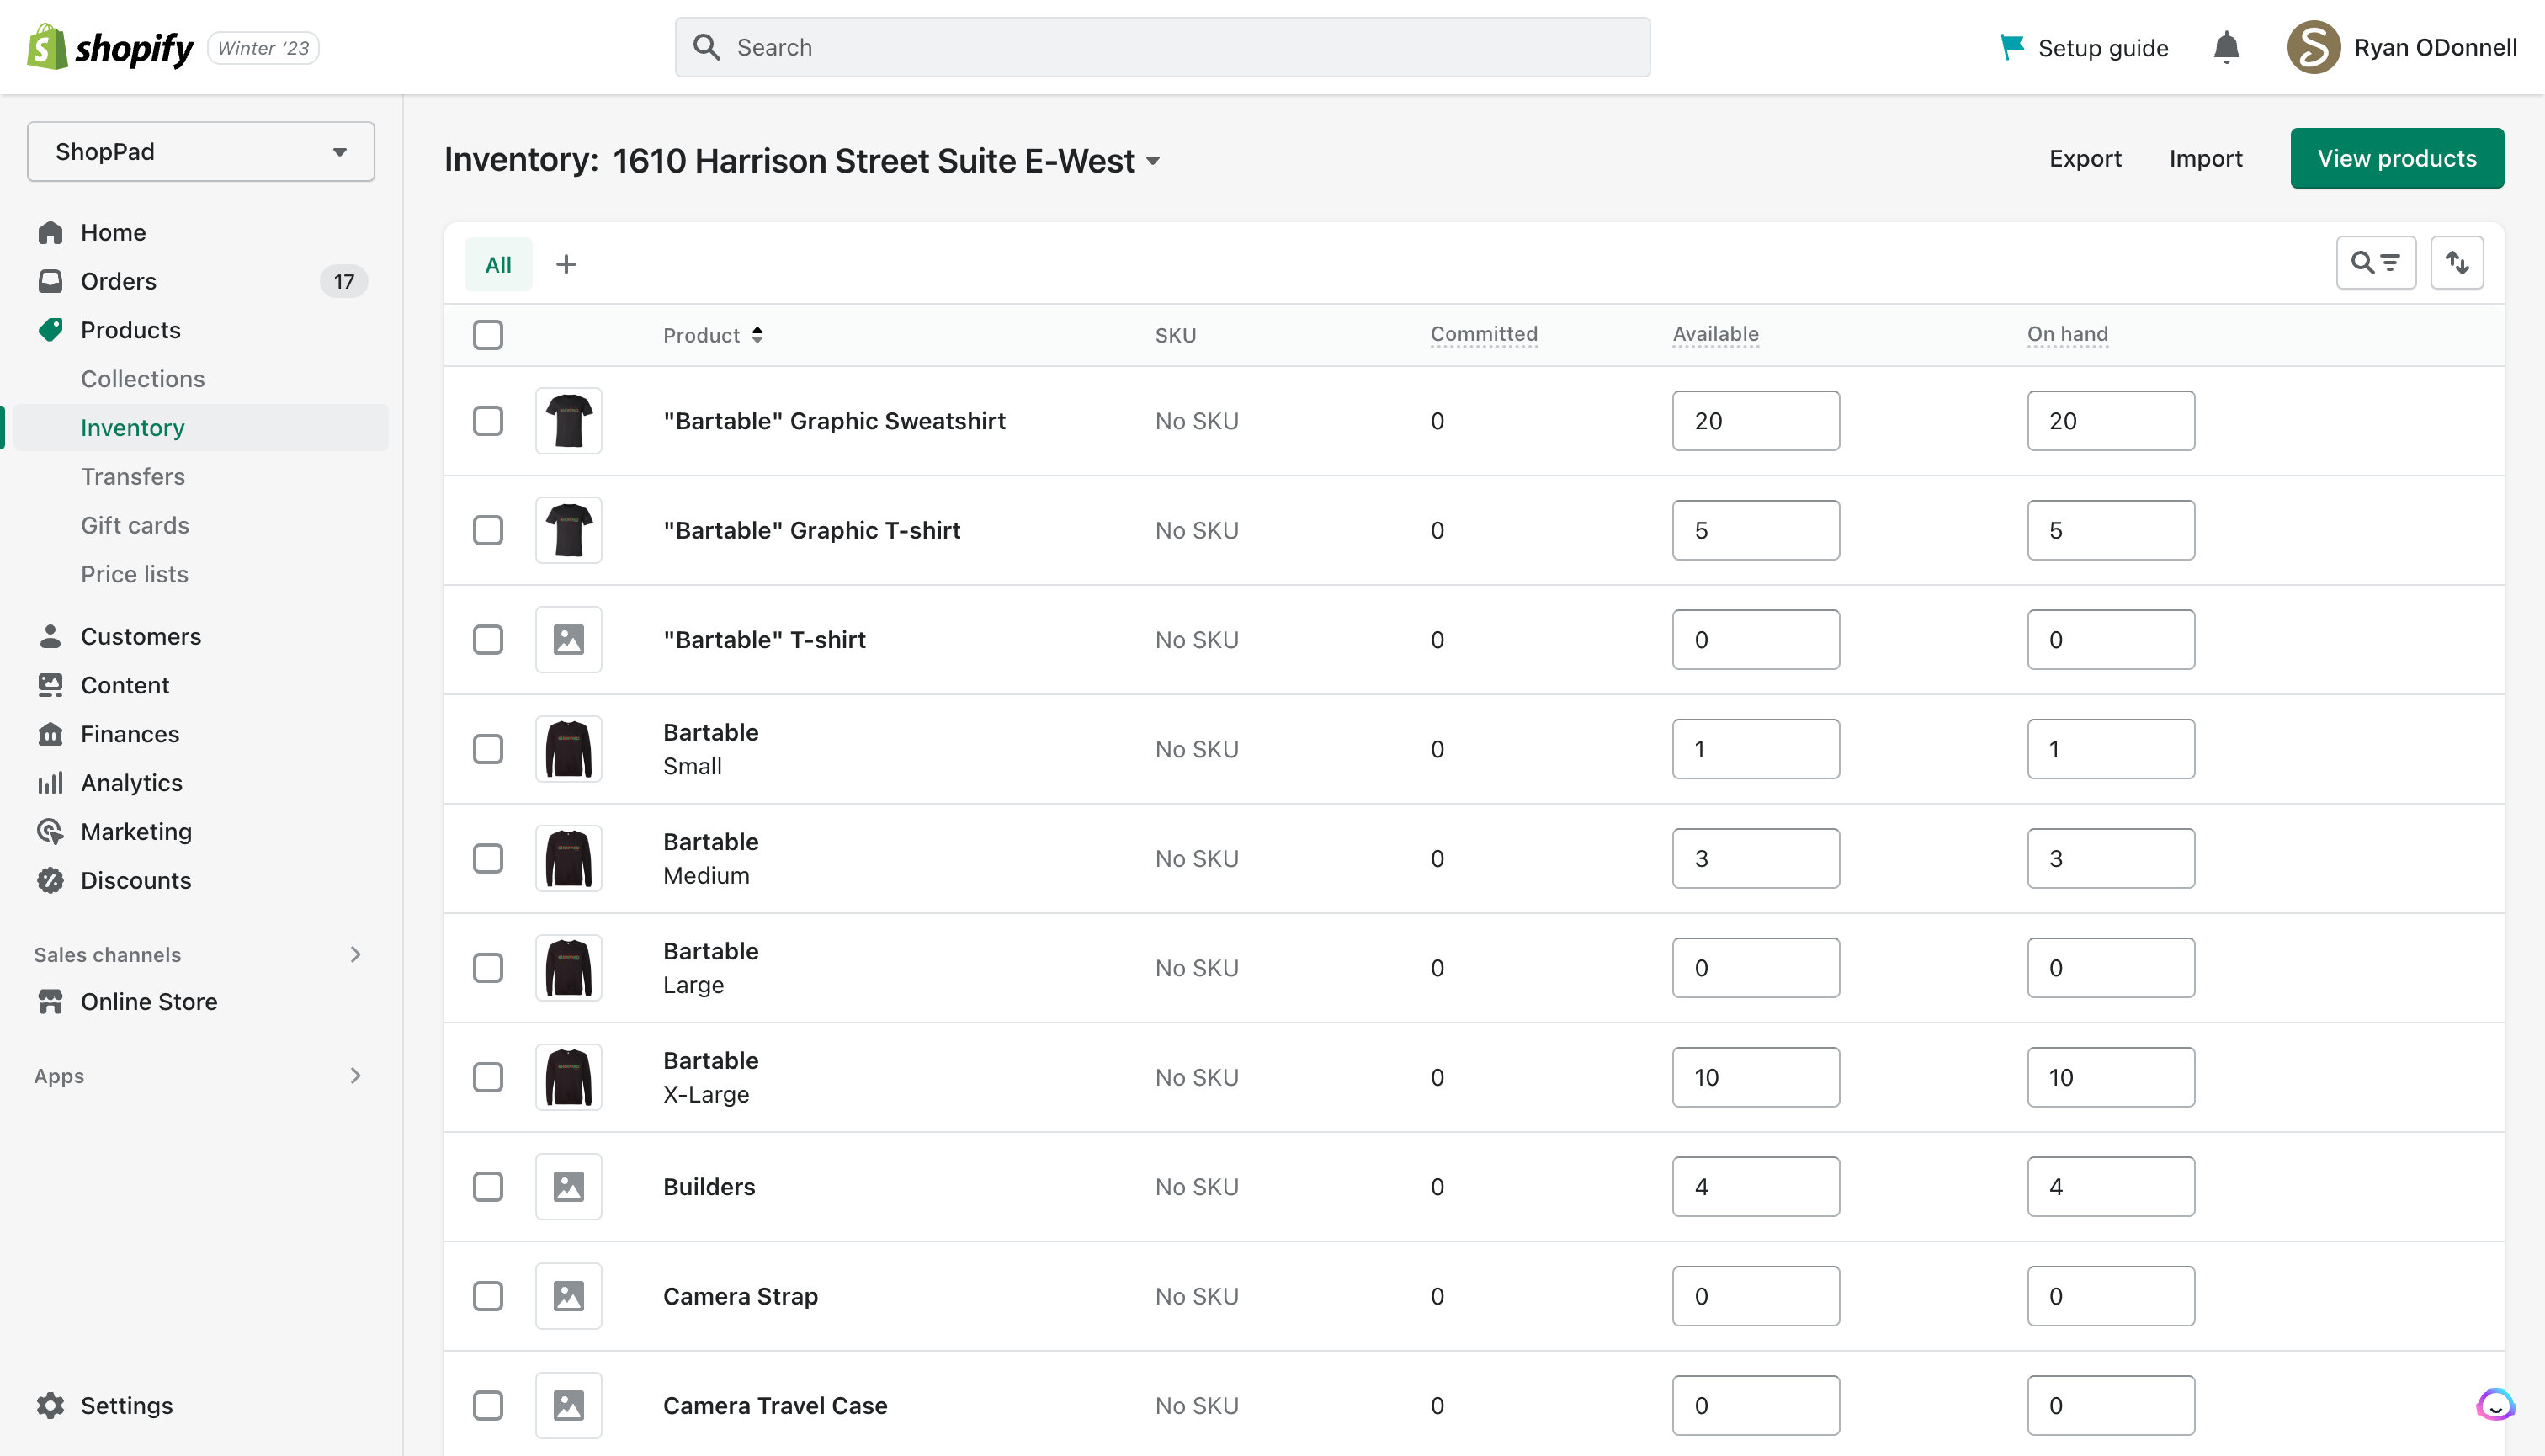This screenshot has height=1456, width=2545.
Task: Click the Setup guide flag icon
Action: (2011, 47)
